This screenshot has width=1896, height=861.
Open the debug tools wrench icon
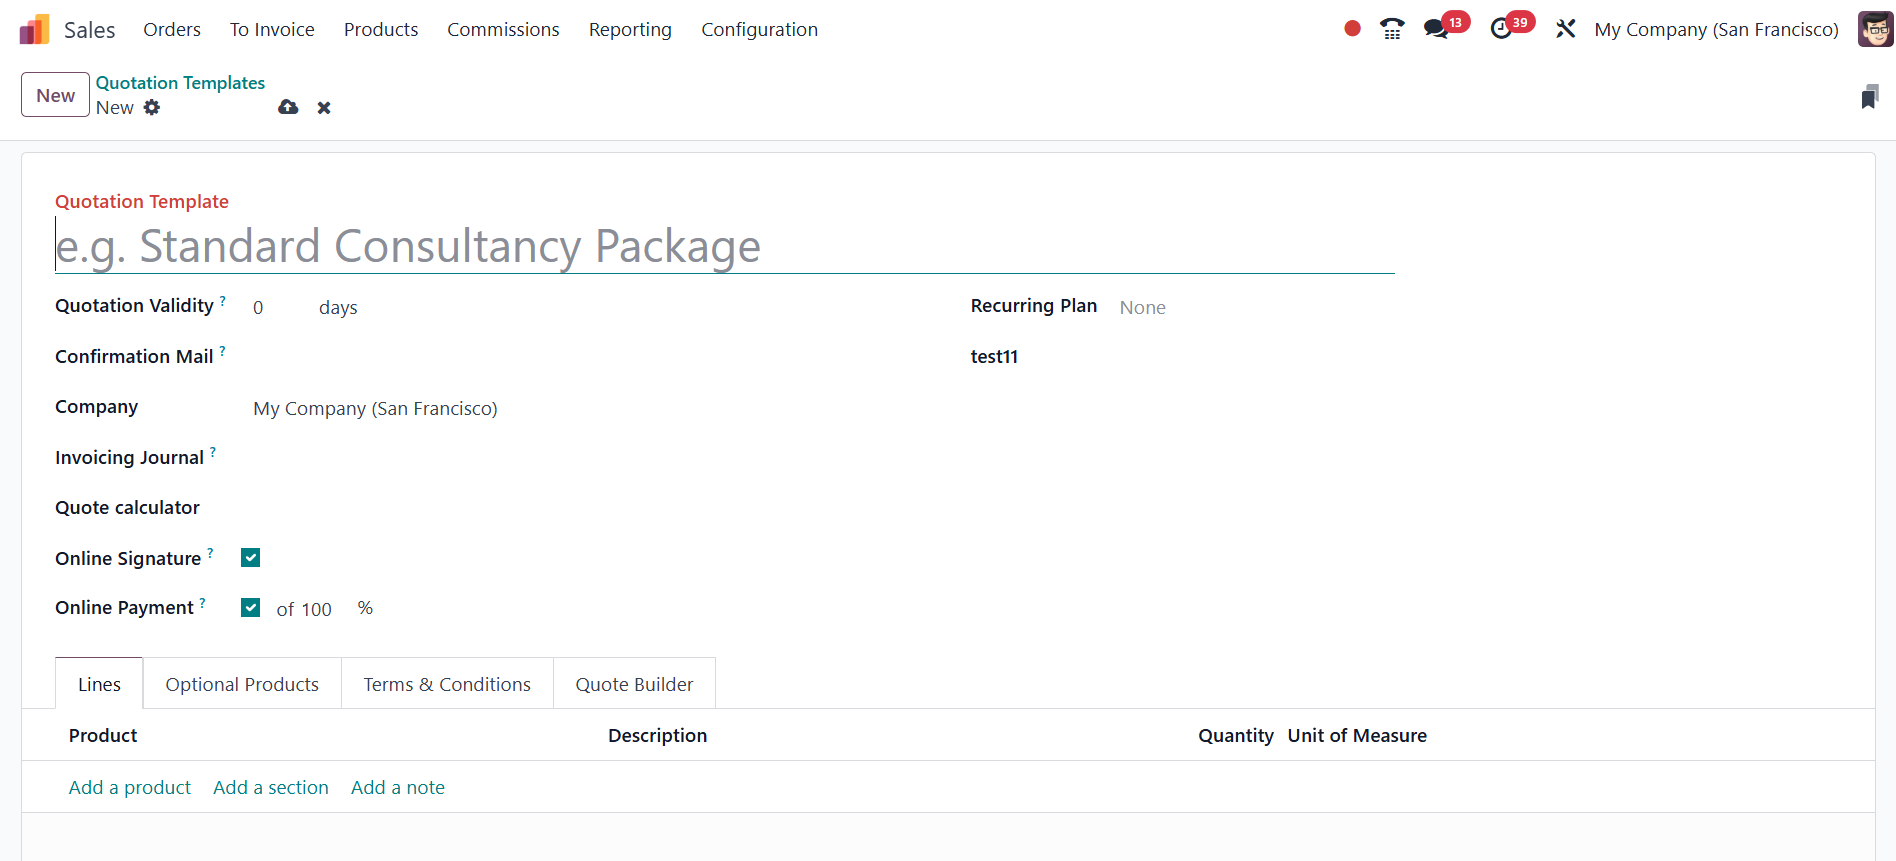tap(1565, 29)
